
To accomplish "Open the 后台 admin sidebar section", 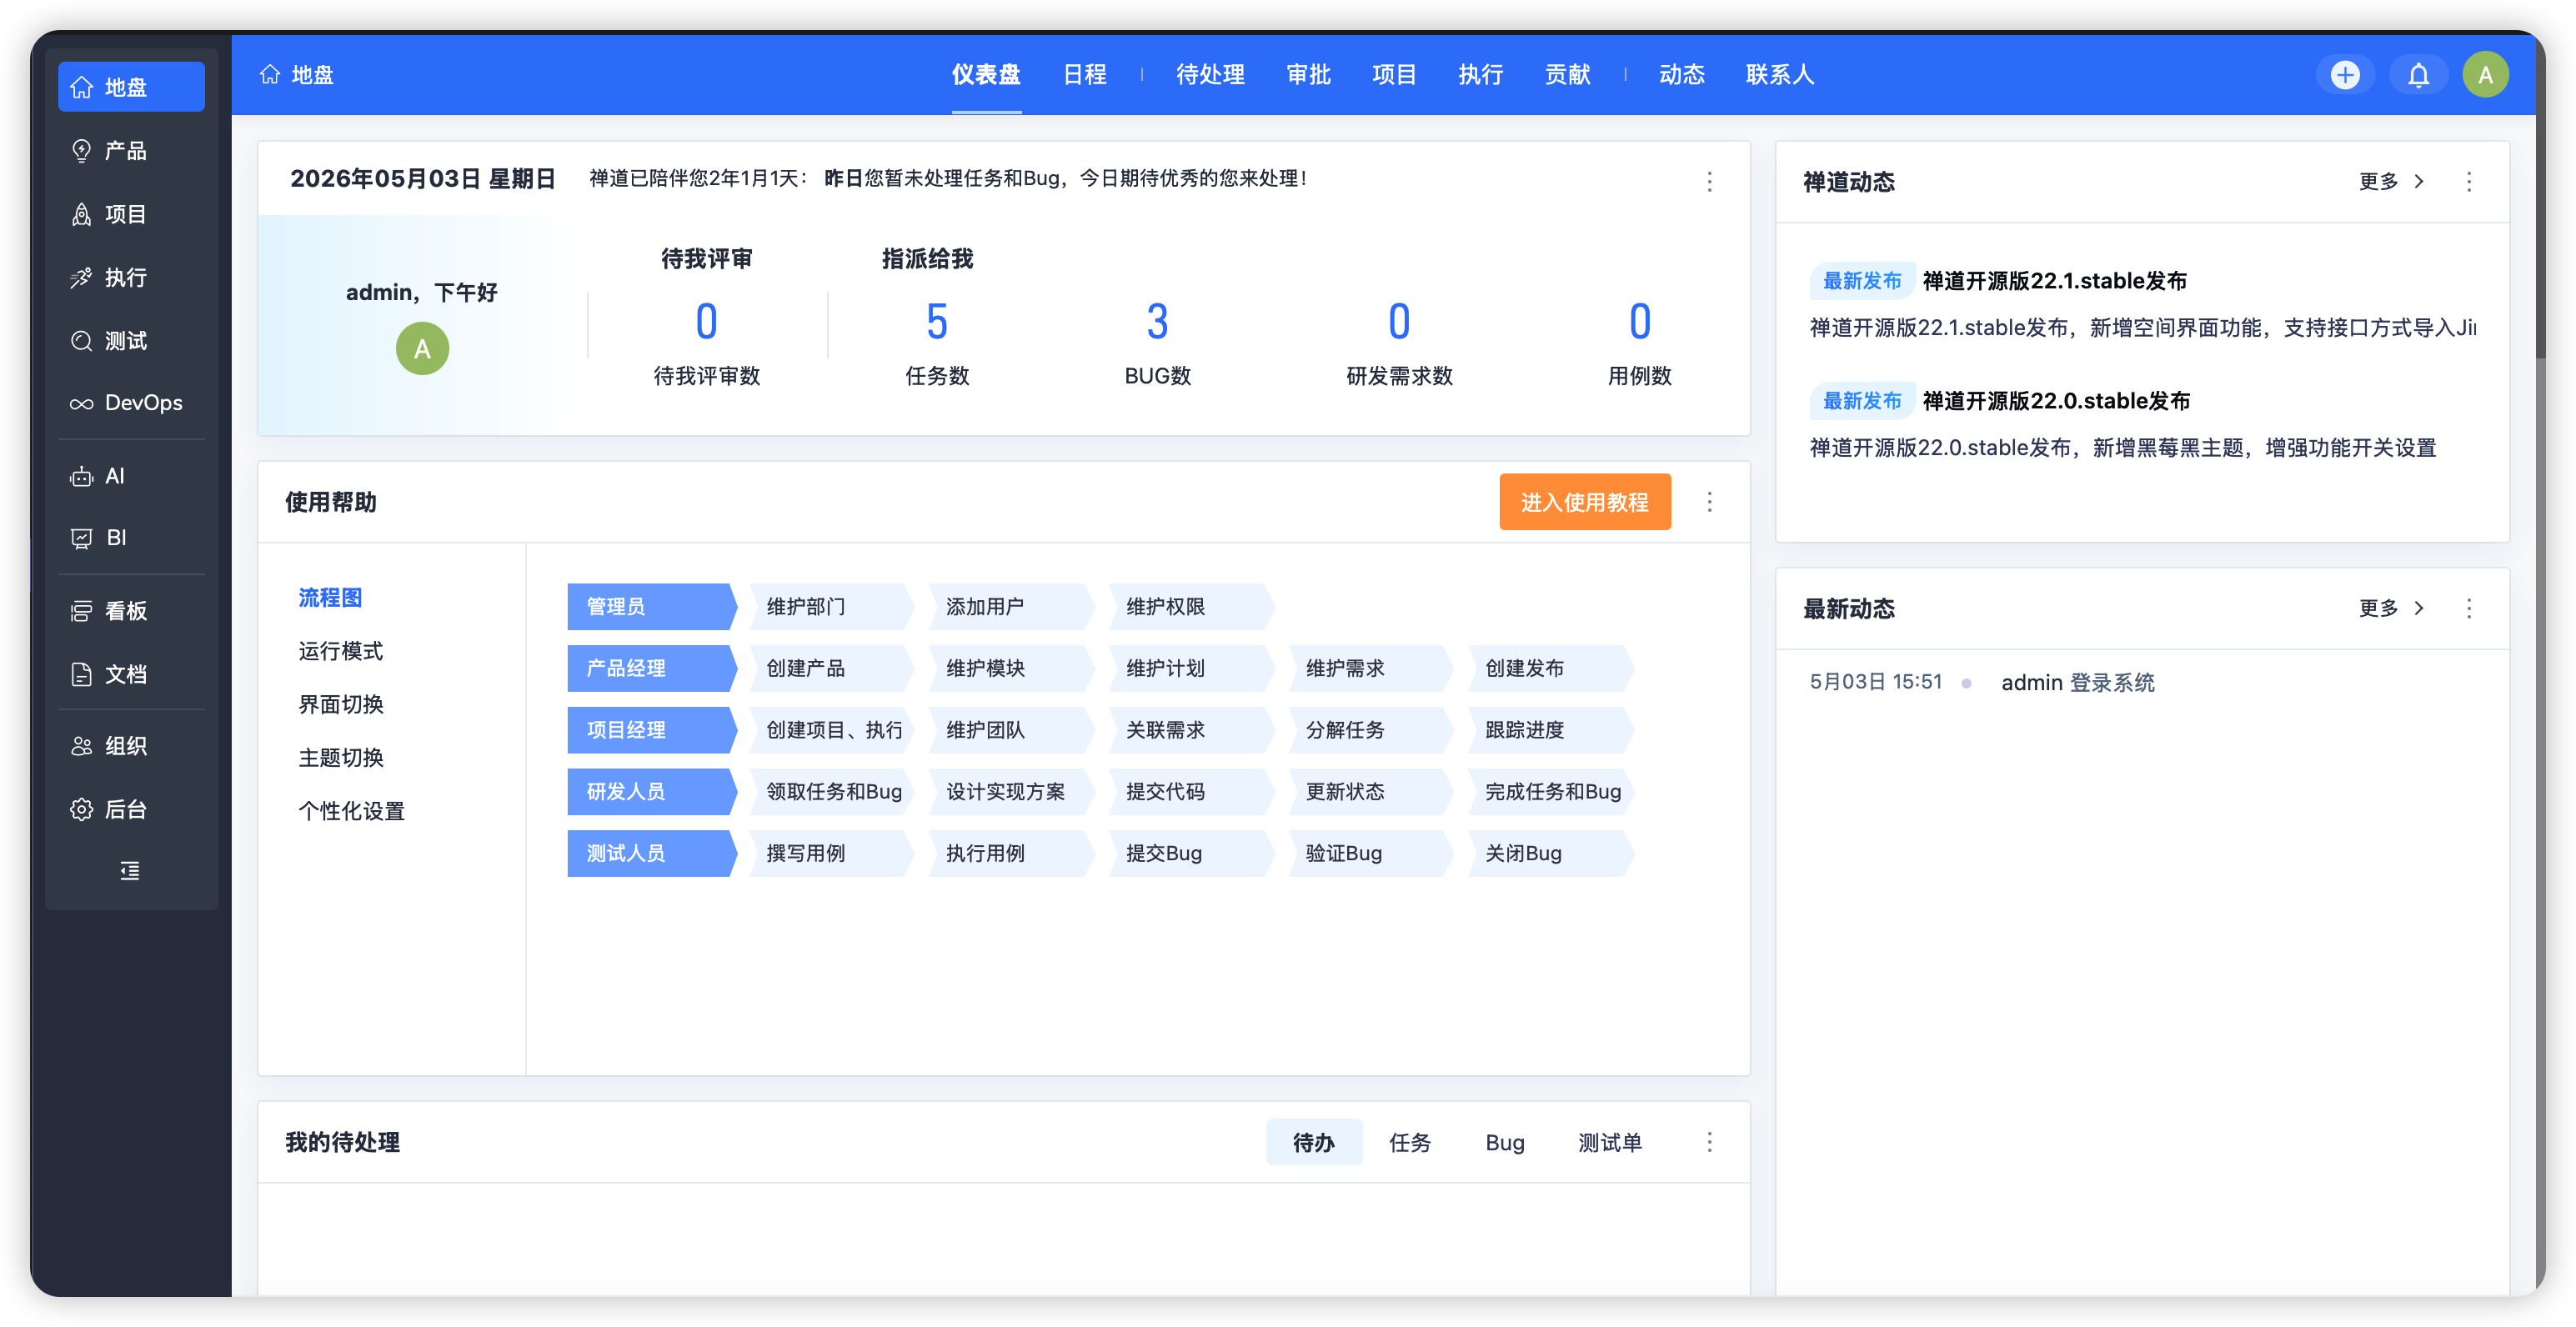I will [131, 809].
